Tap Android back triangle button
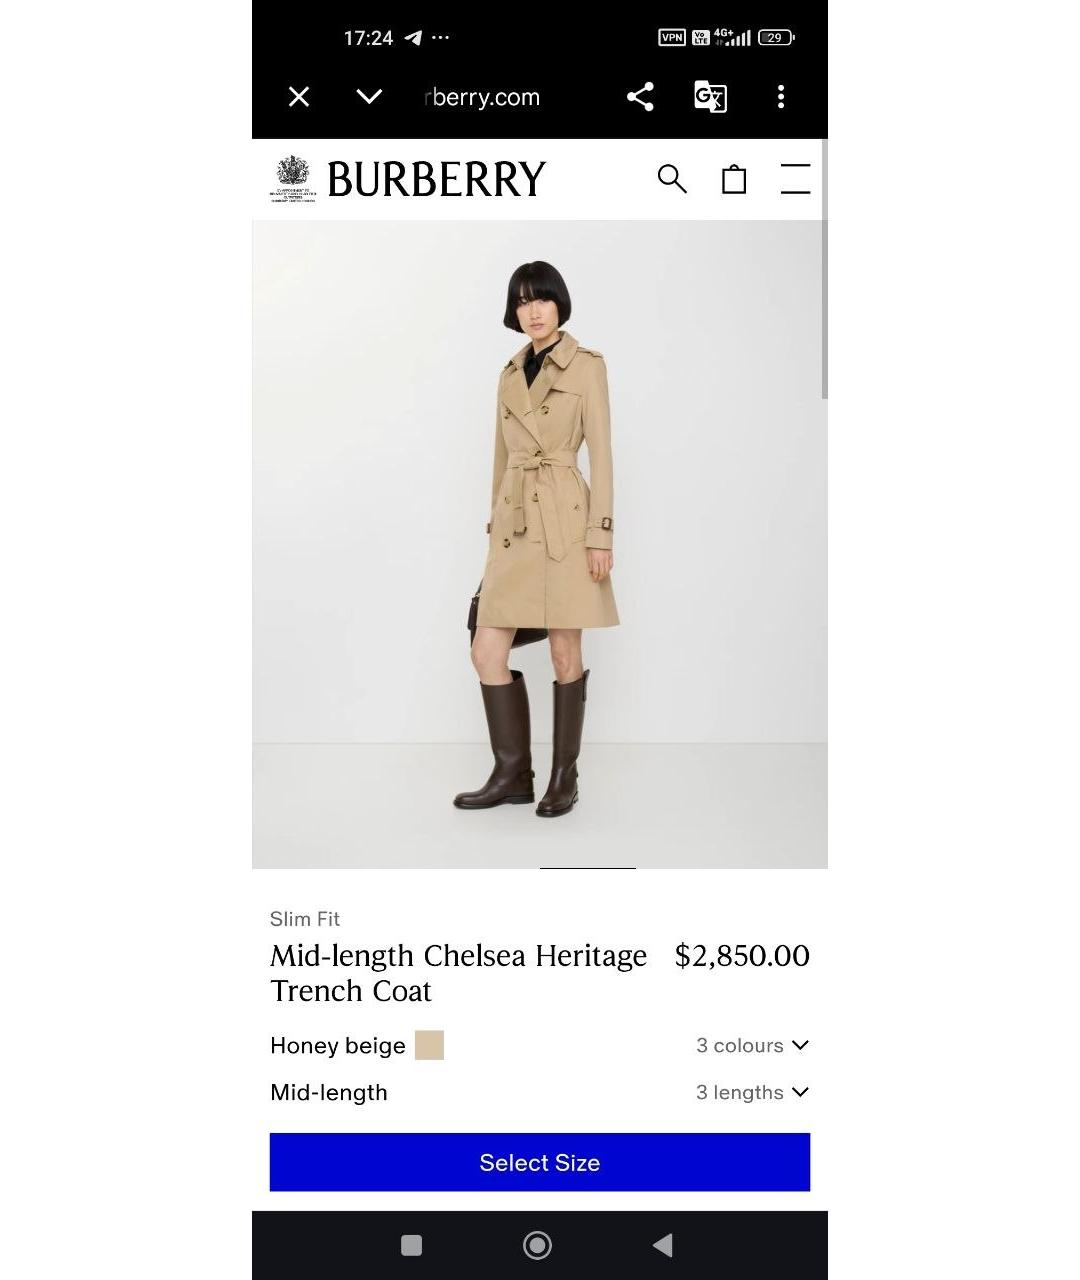The height and width of the screenshot is (1280, 1080). coord(662,1245)
